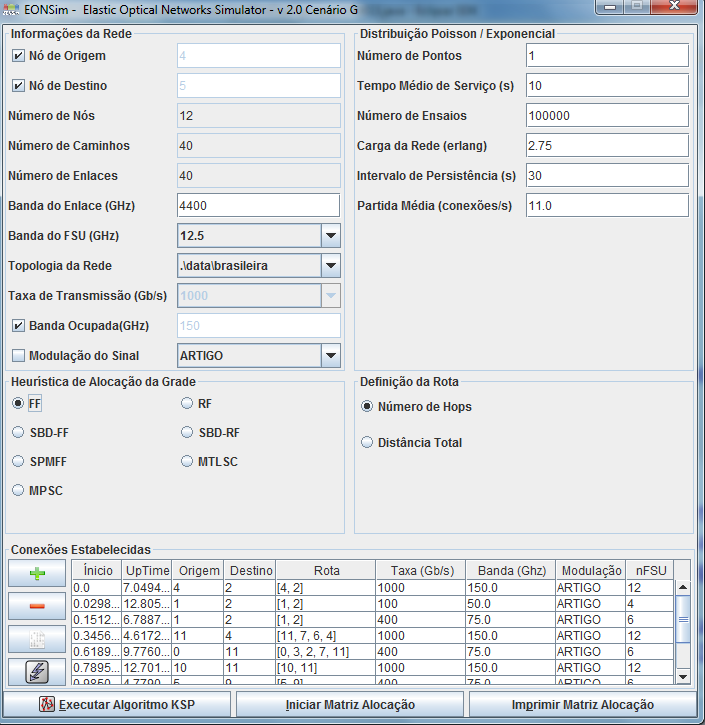This screenshot has width=705, height=725.
Task: Click the table scrollbar up arrow
Action: coord(683,588)
